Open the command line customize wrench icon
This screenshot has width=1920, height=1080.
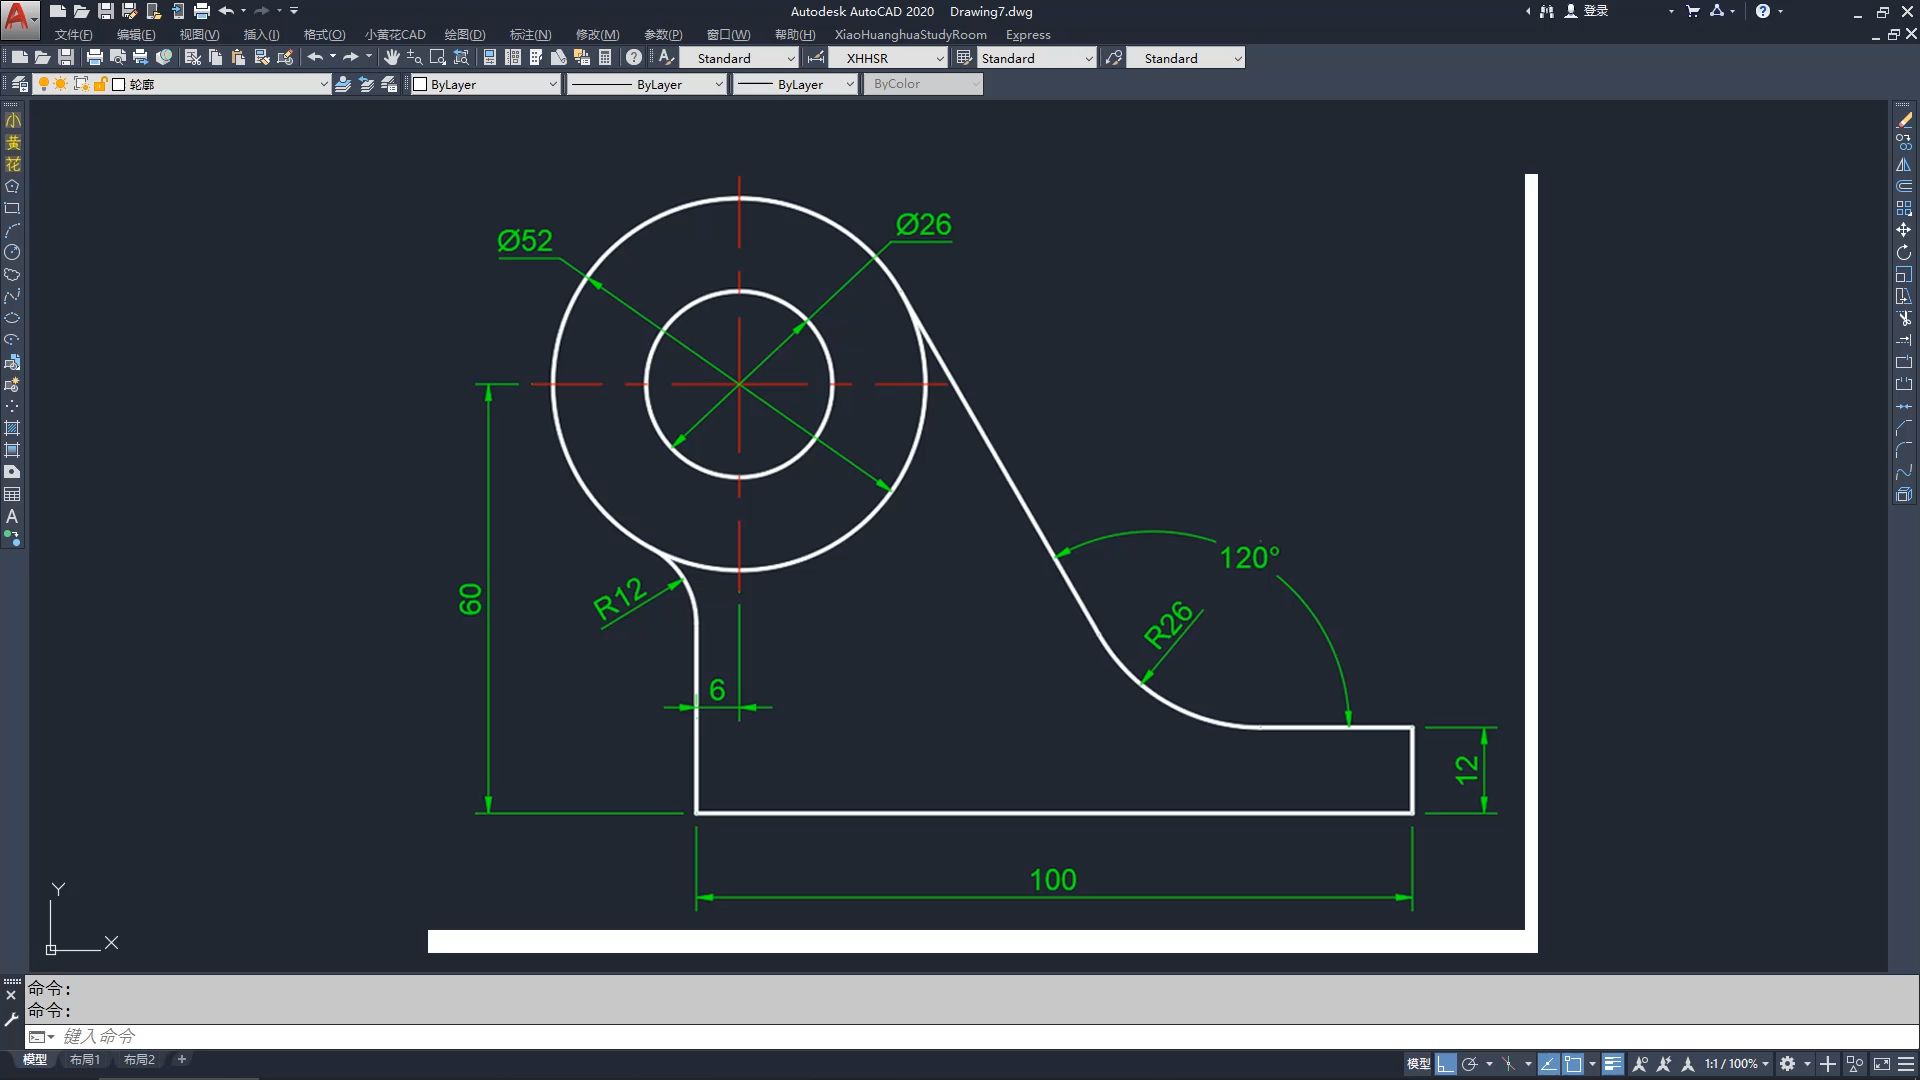coord(11,1020)
